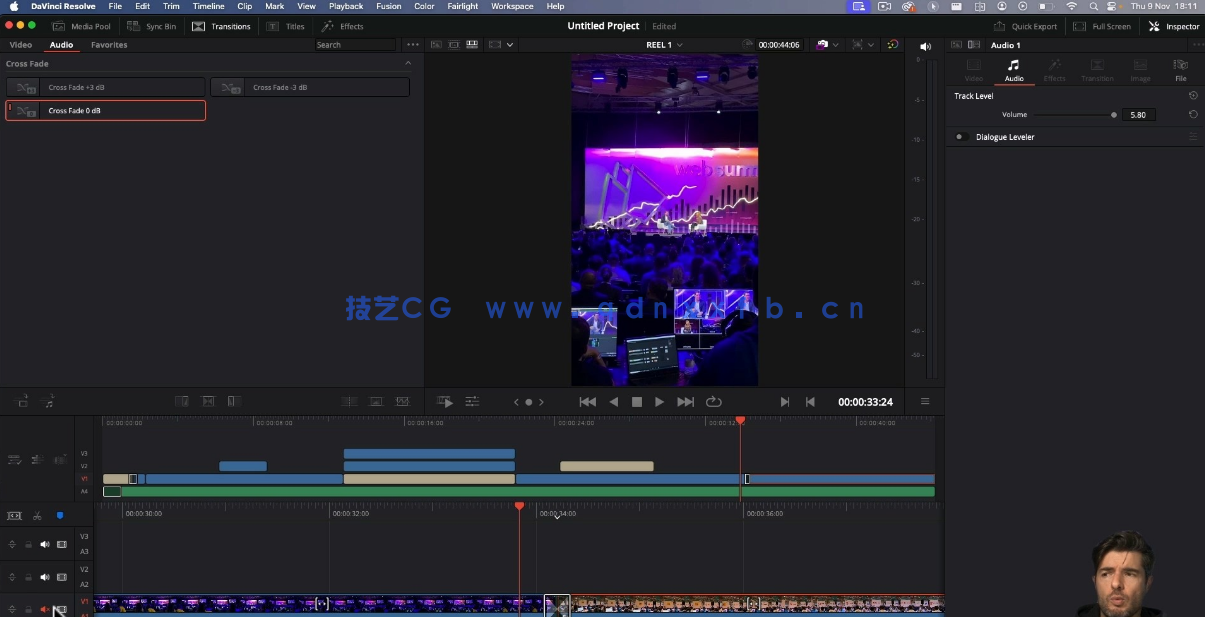
Task: Unlock track V2 with the lock toggle
Action: pyautogui.click(x=28, y=576)
